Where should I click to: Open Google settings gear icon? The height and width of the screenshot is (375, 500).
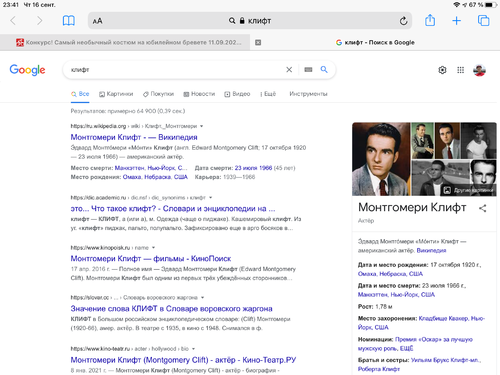(442, 70)
